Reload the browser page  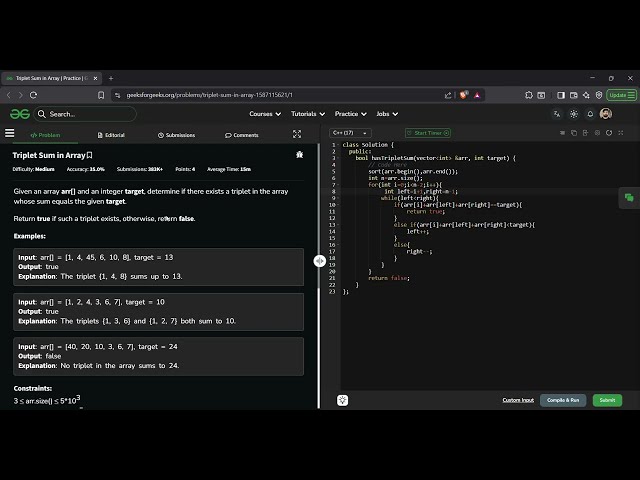coord(33,95)
